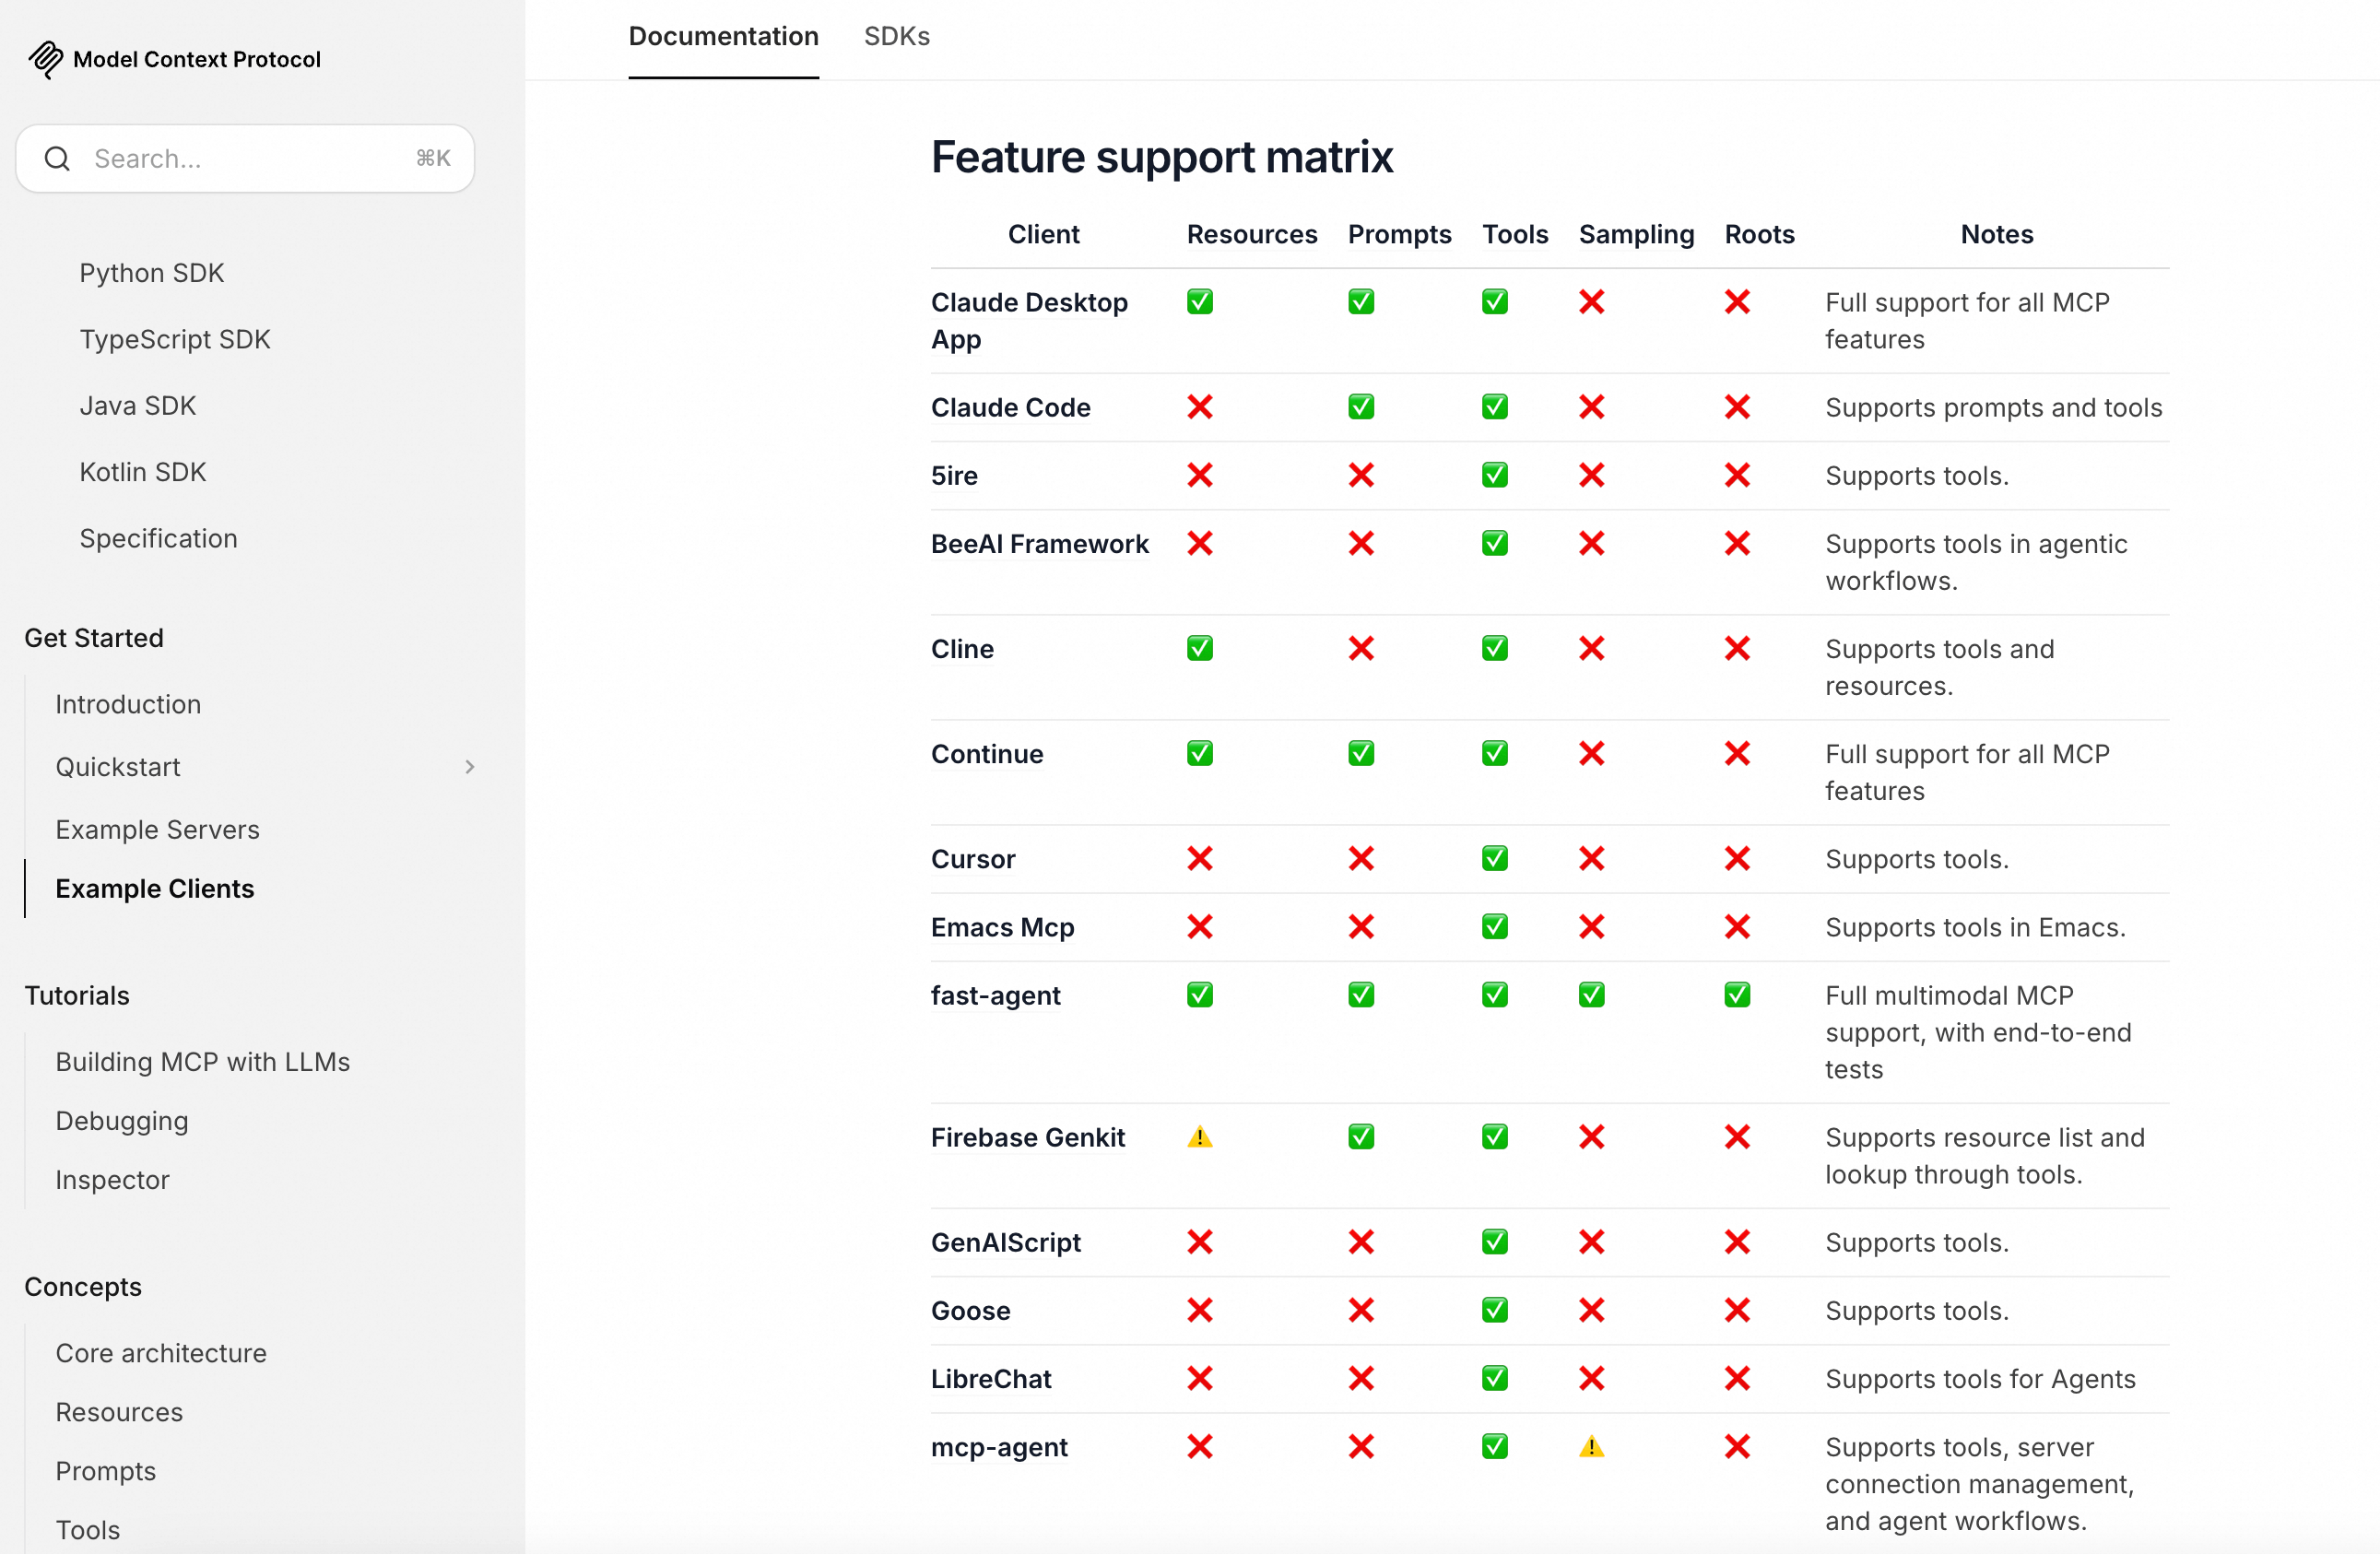The width and height of the screenshot is (2380, 1554).
Task: Click the Firebase Genkit Resources warning icon
Action: tap(1199, 1137)
